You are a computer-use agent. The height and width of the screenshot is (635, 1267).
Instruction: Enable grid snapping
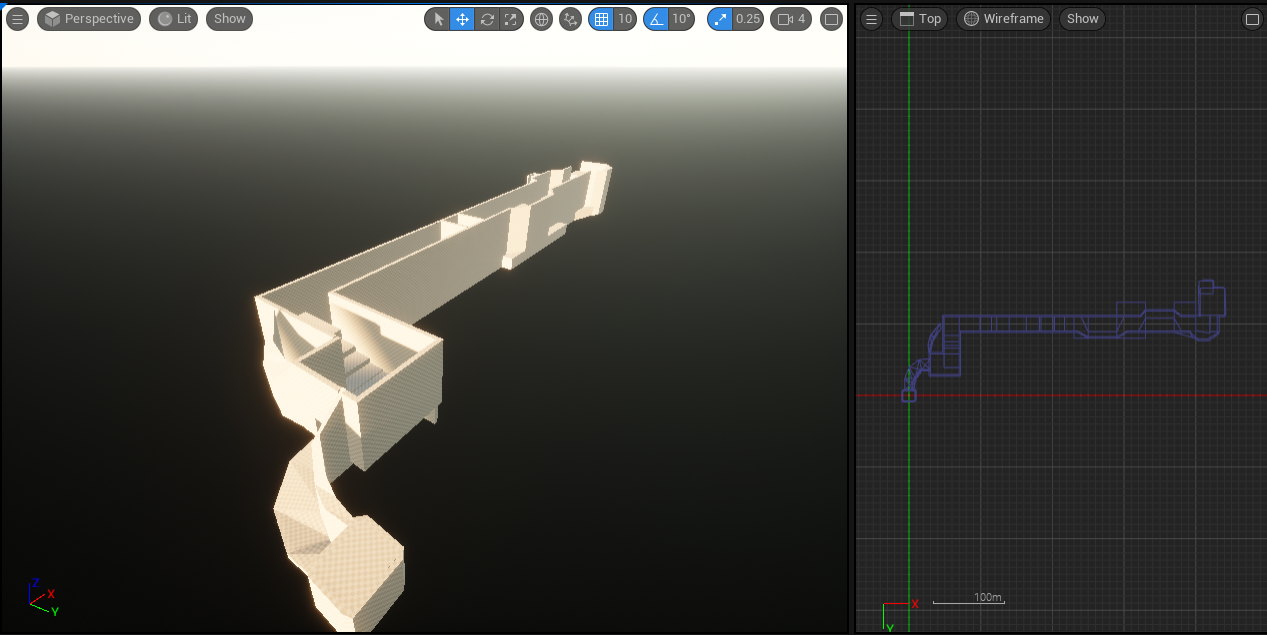click(601, 18)
